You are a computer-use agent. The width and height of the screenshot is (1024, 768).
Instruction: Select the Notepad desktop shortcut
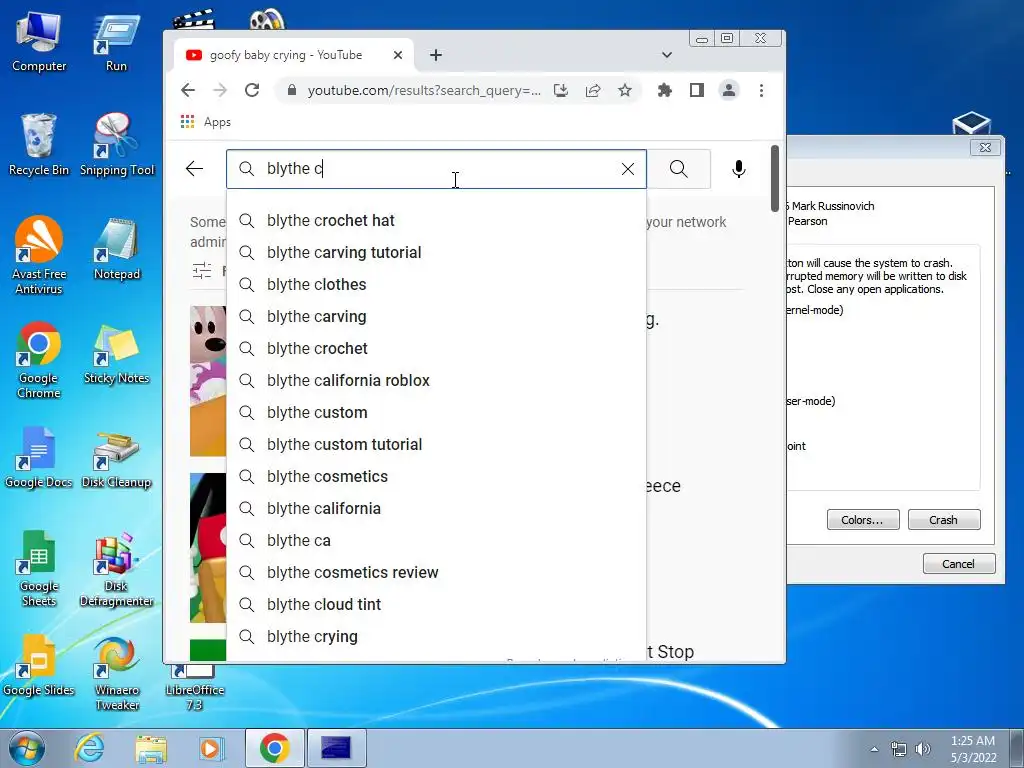pyautogui.click(x=117, y=249)
